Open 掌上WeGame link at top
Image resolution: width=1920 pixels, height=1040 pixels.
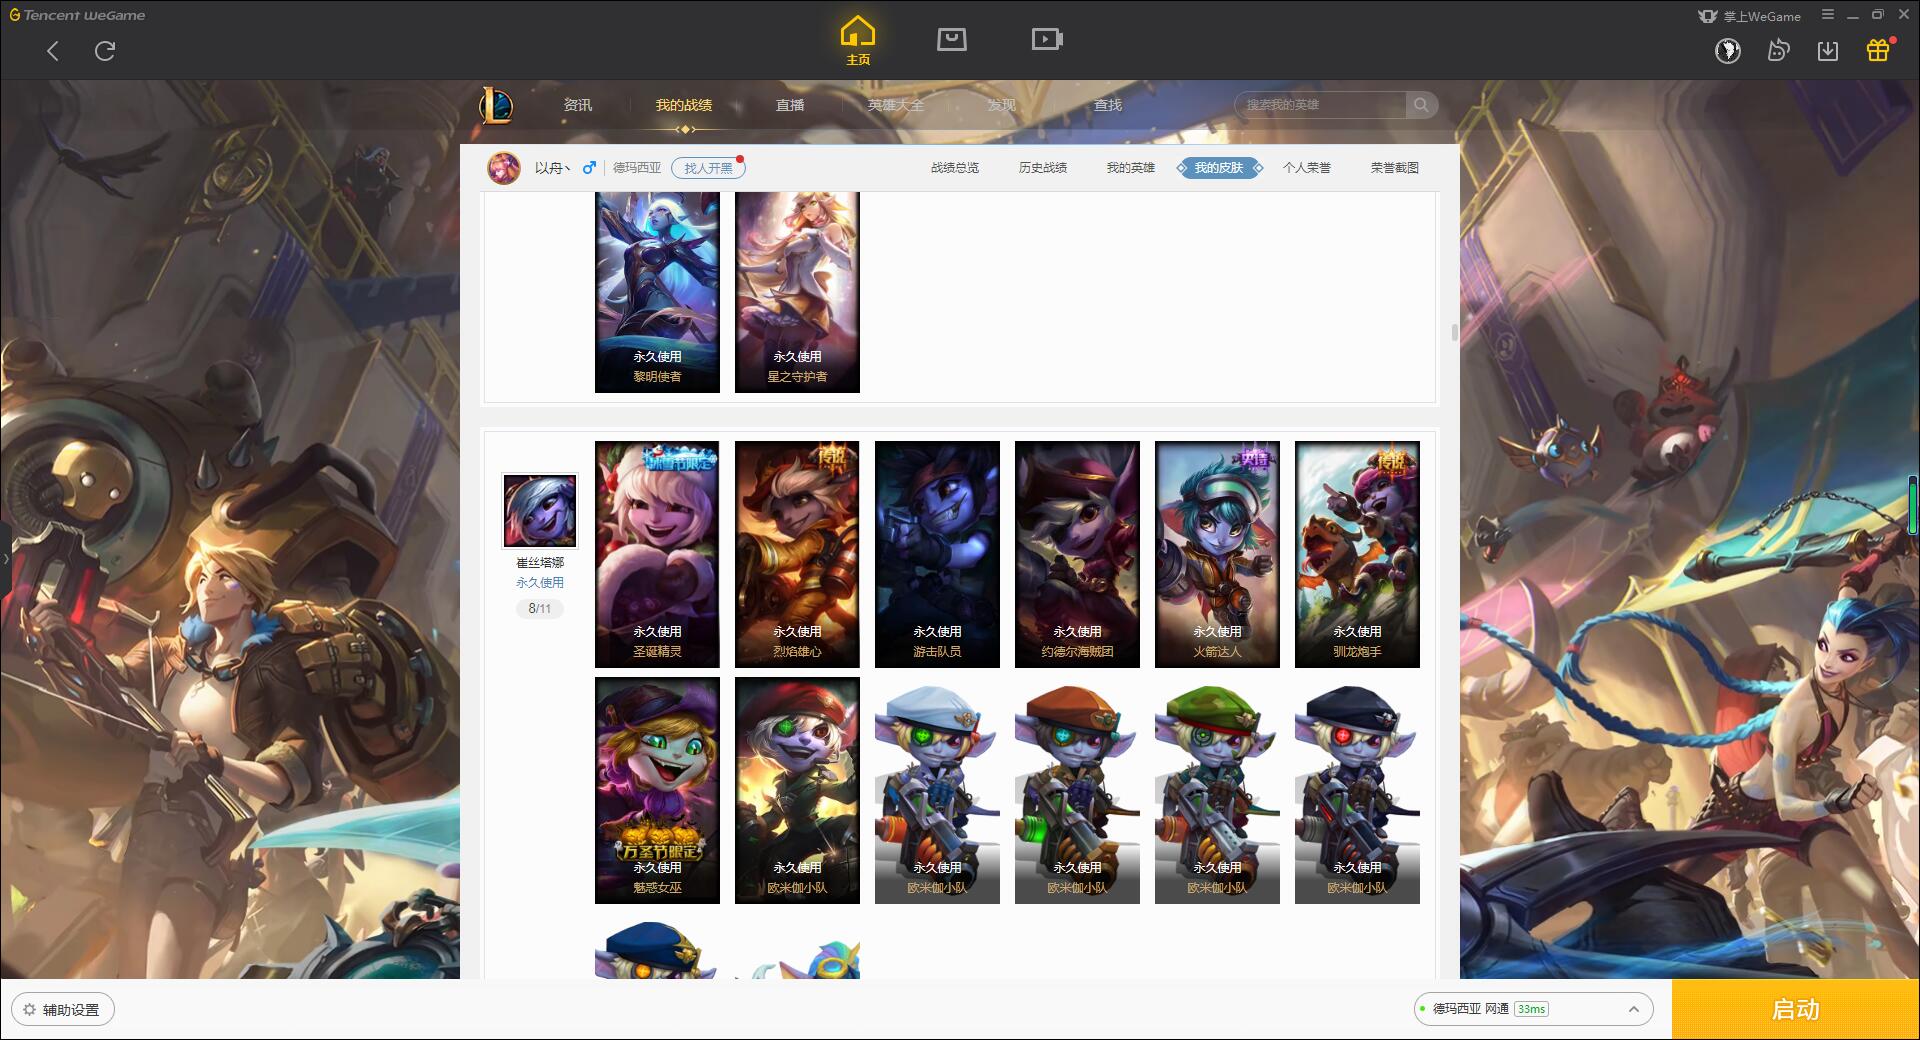point(1749,16)
